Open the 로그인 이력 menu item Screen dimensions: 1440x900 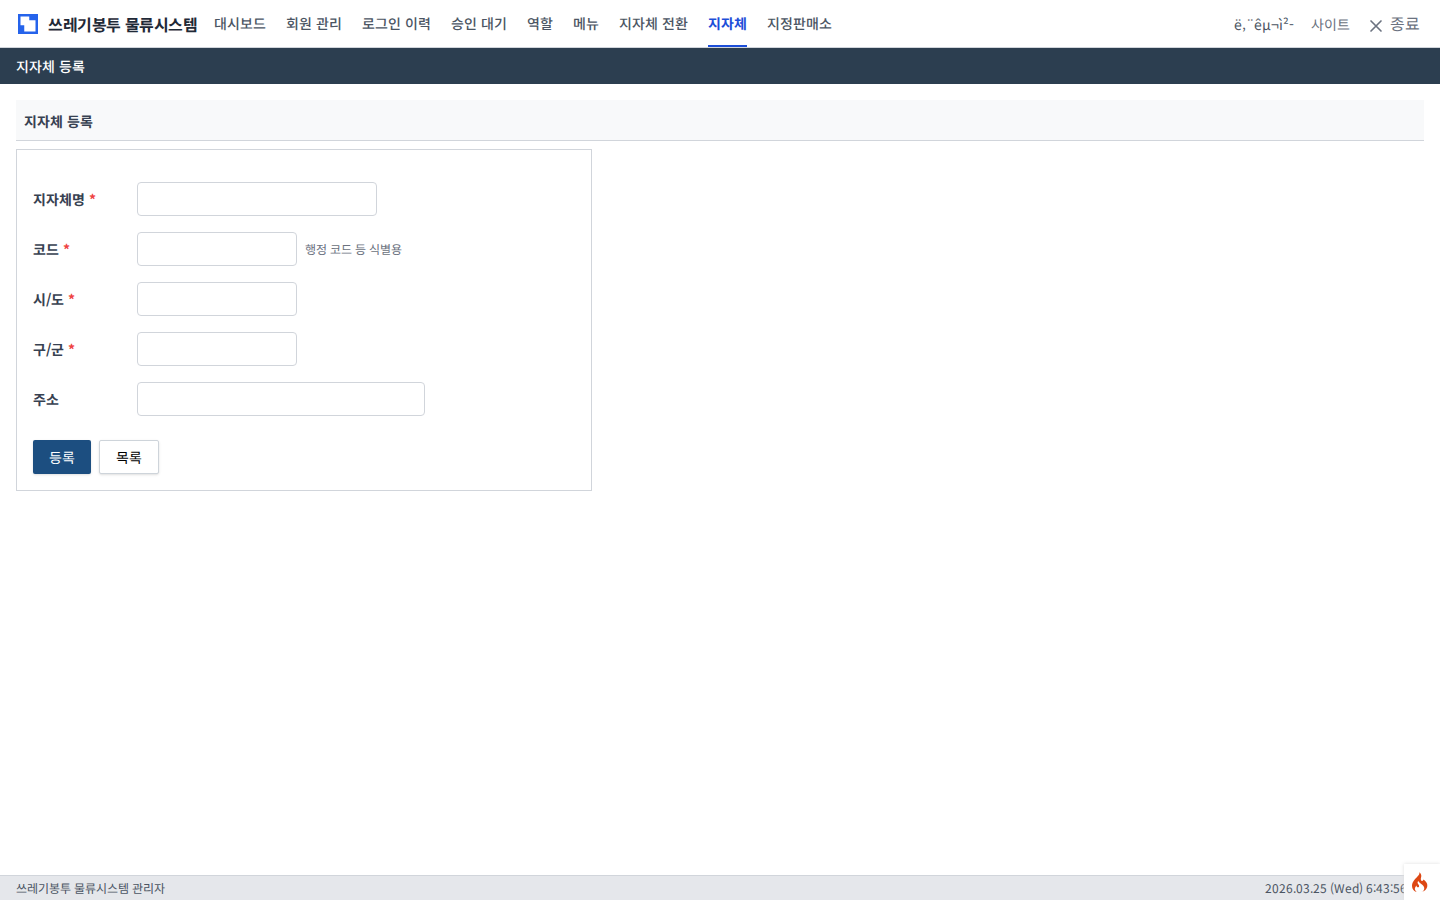(x=396, y=24)
